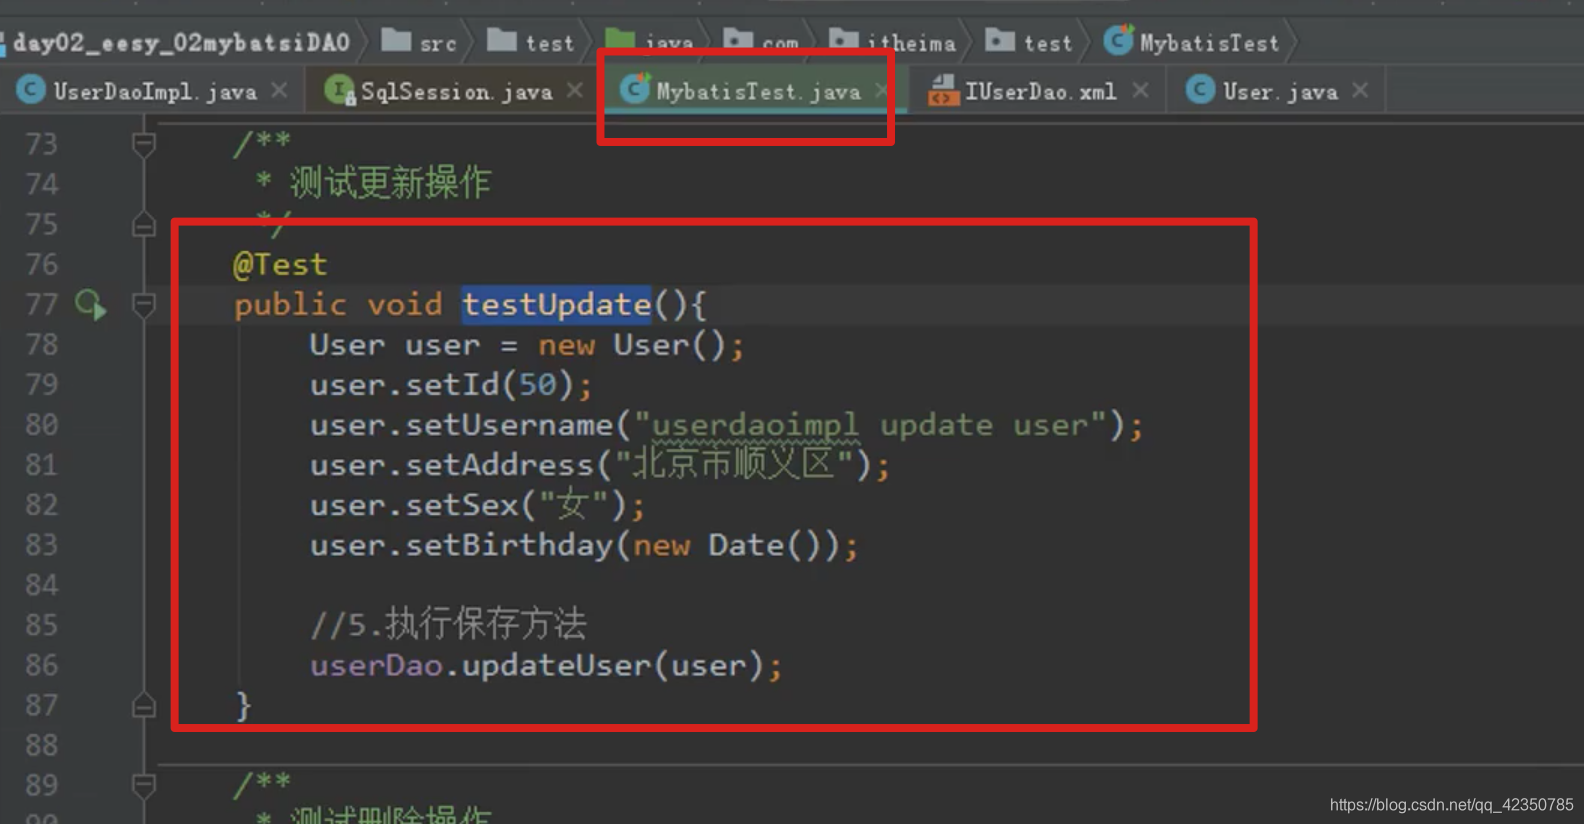Collapse the comment block at line 89
This screenshot has height=824, width=1584.
(144, 786)
